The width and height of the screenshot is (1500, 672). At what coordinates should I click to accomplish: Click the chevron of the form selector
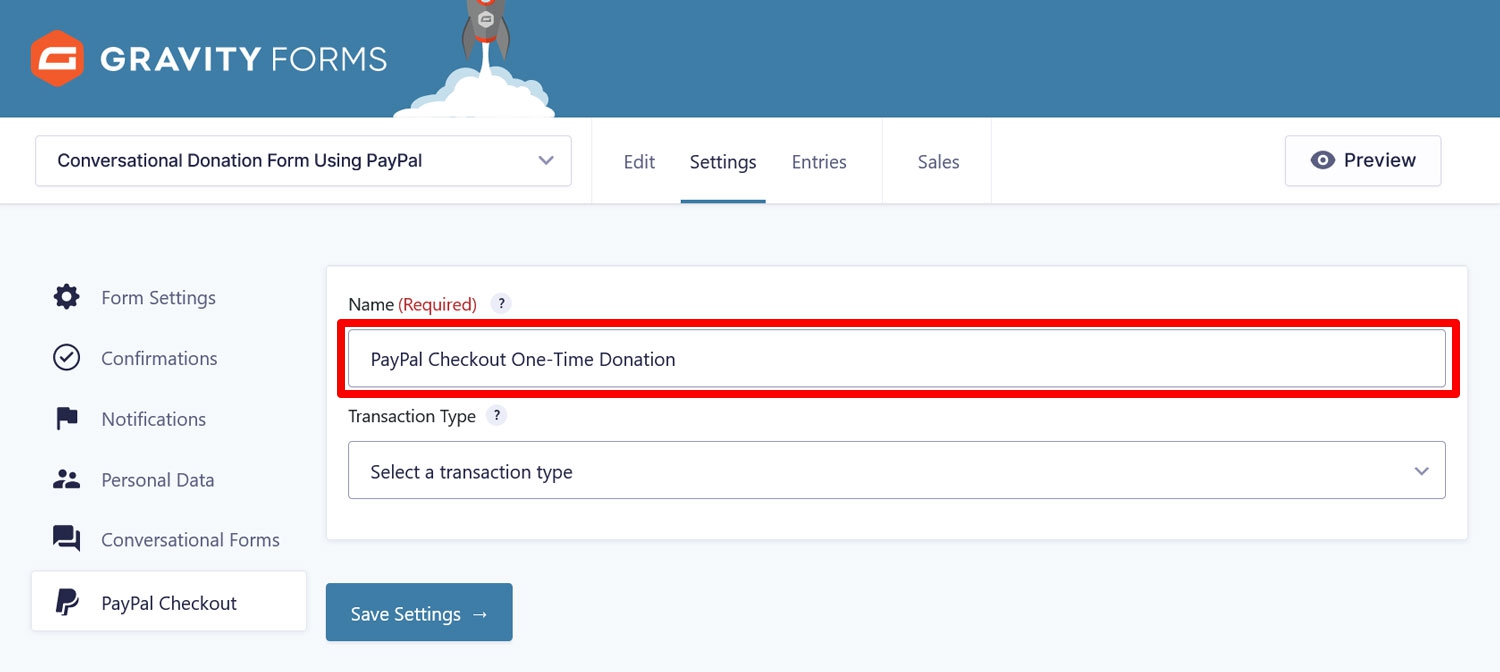coord(546,160)
